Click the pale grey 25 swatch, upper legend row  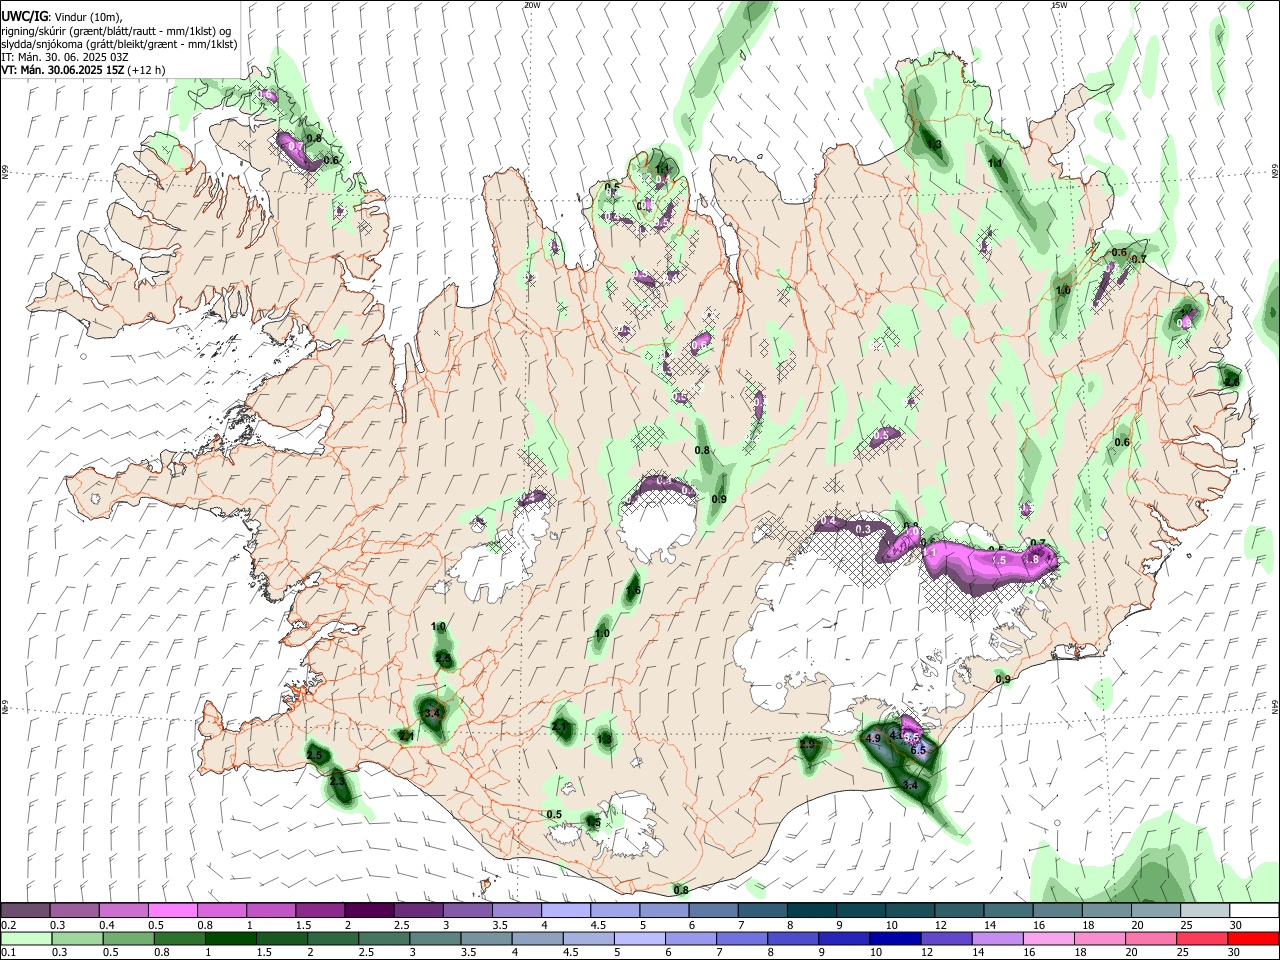pos(1205,910)
